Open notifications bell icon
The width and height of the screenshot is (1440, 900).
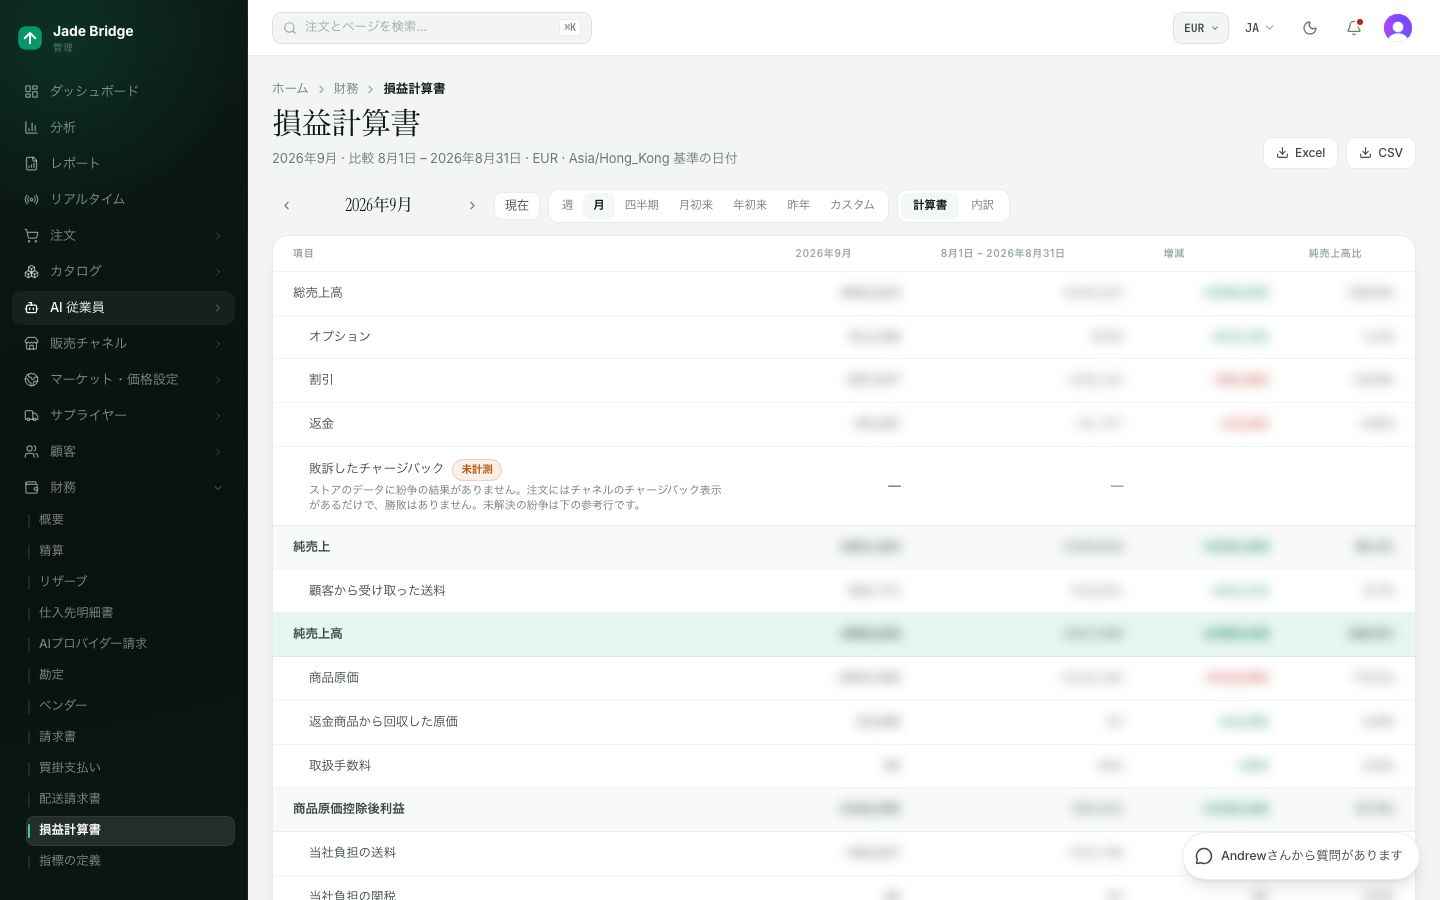pyautogui.click(x=1354, y=28)
